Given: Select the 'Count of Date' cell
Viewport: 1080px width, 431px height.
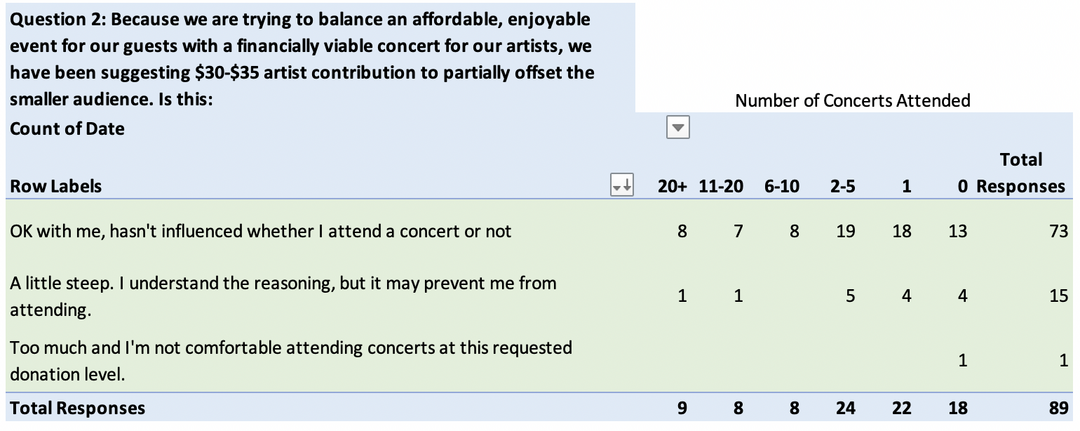Looking at the screenshot, I should [67, 128].
